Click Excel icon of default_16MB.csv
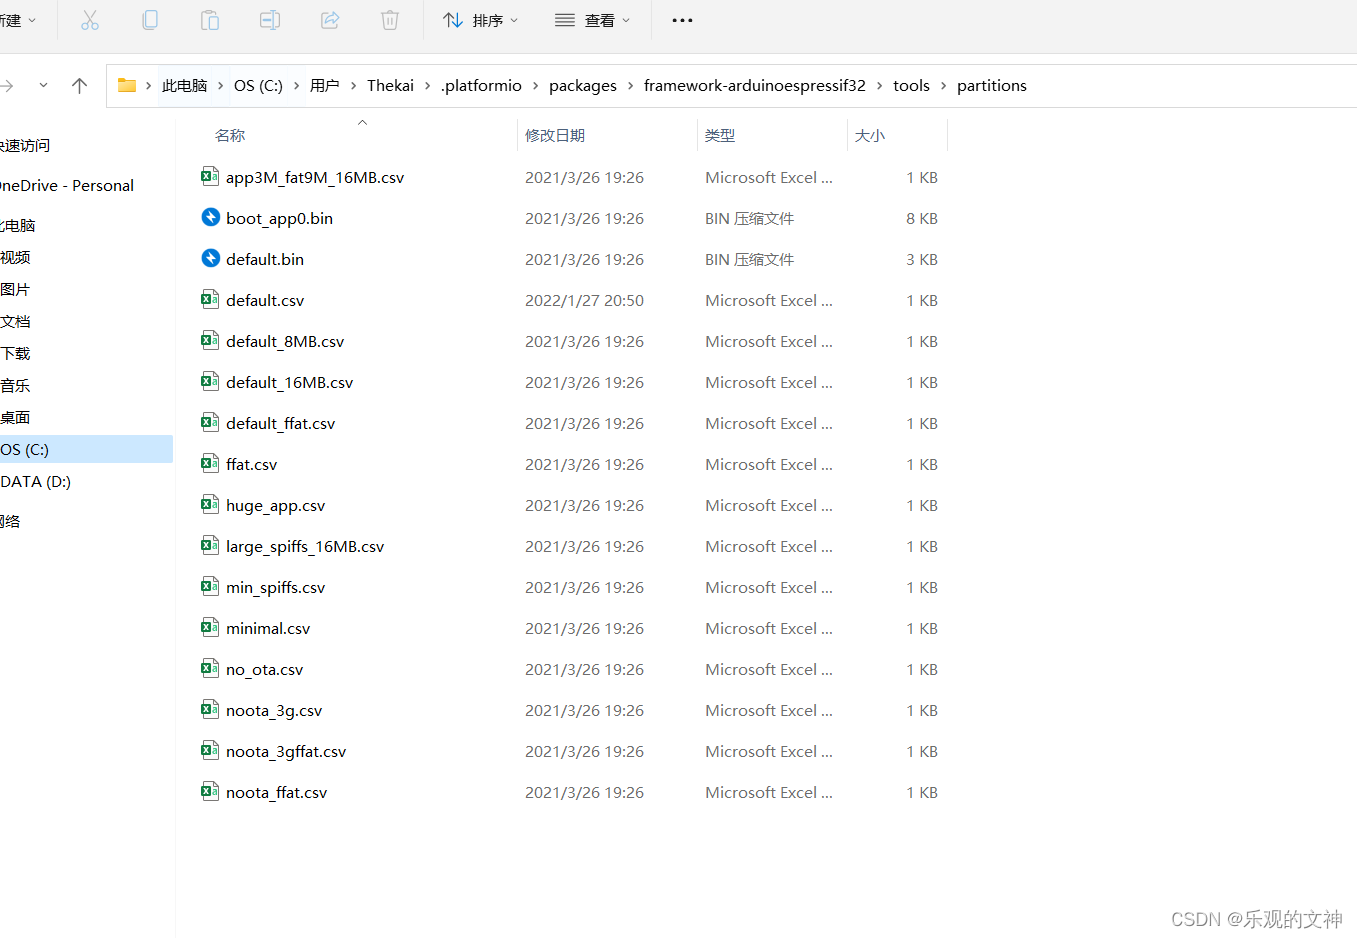 tap(210, 382)
